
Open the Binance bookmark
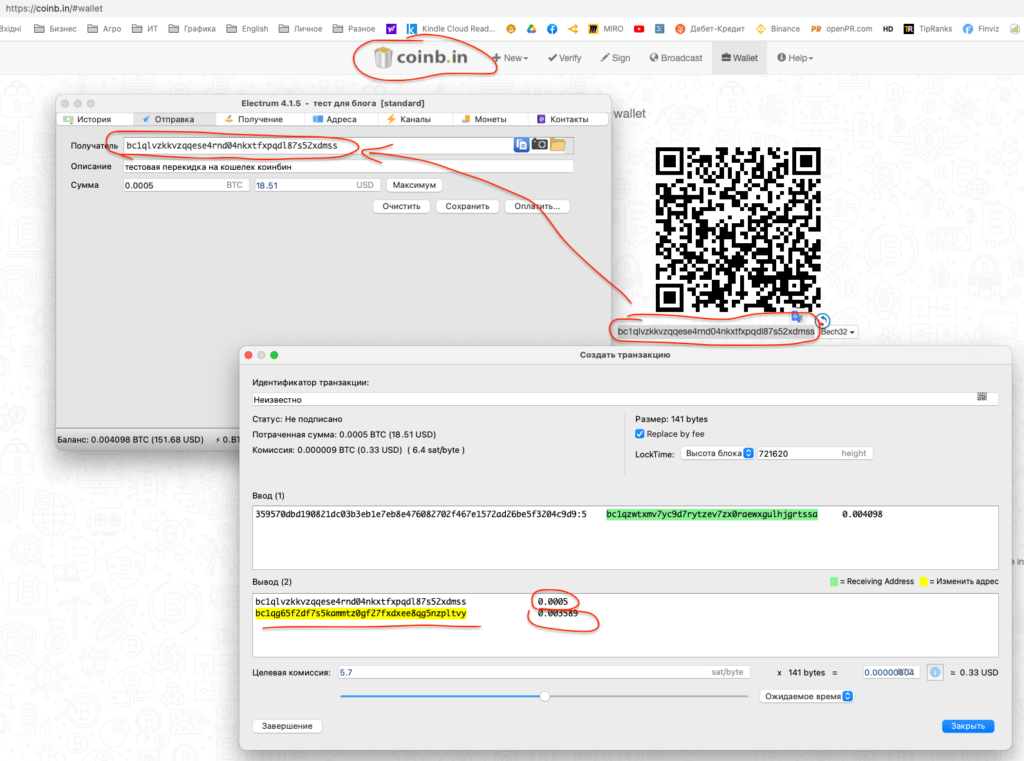pos(778,29)
